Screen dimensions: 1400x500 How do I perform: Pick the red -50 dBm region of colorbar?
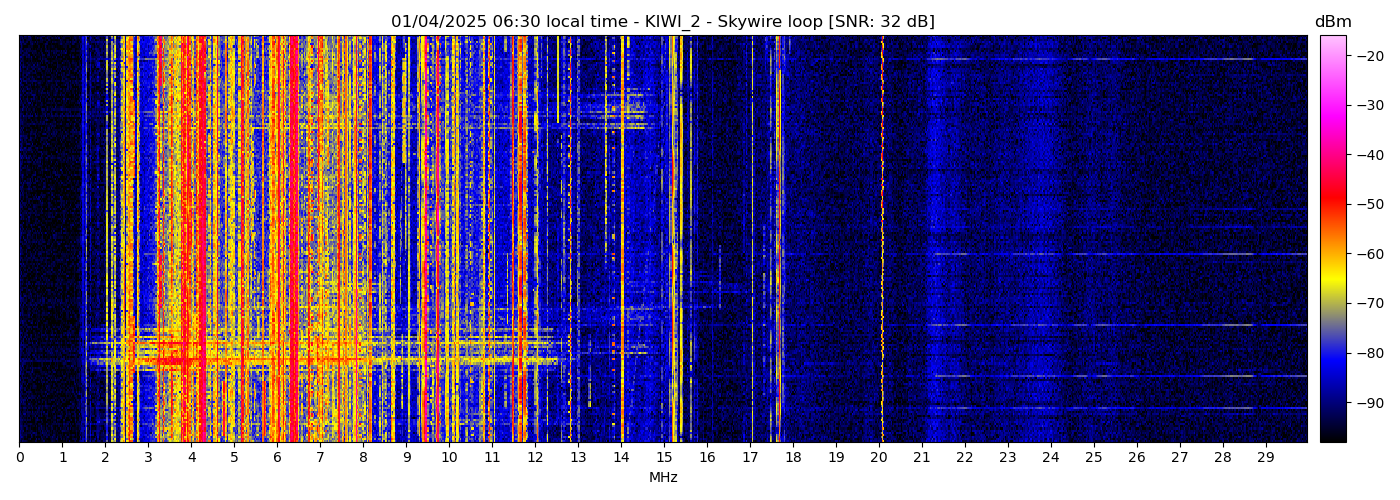click(x=1332, y=204)
